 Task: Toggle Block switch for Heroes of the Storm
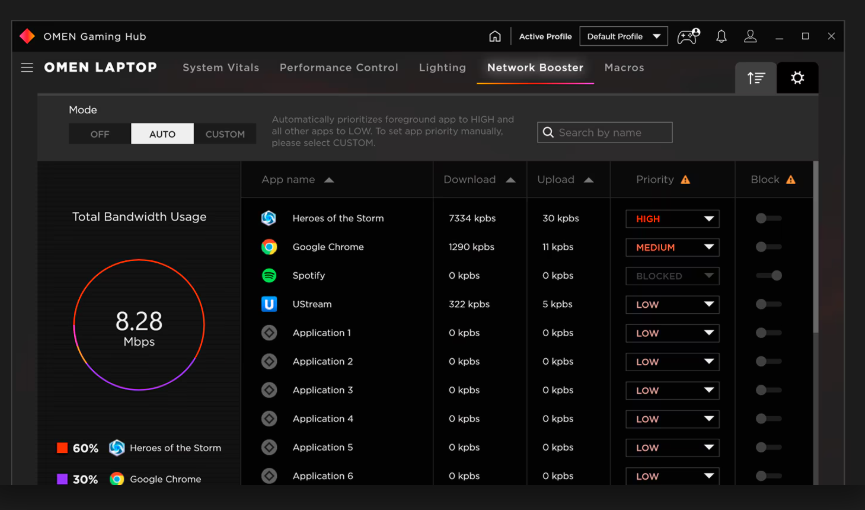pos(768,219)
